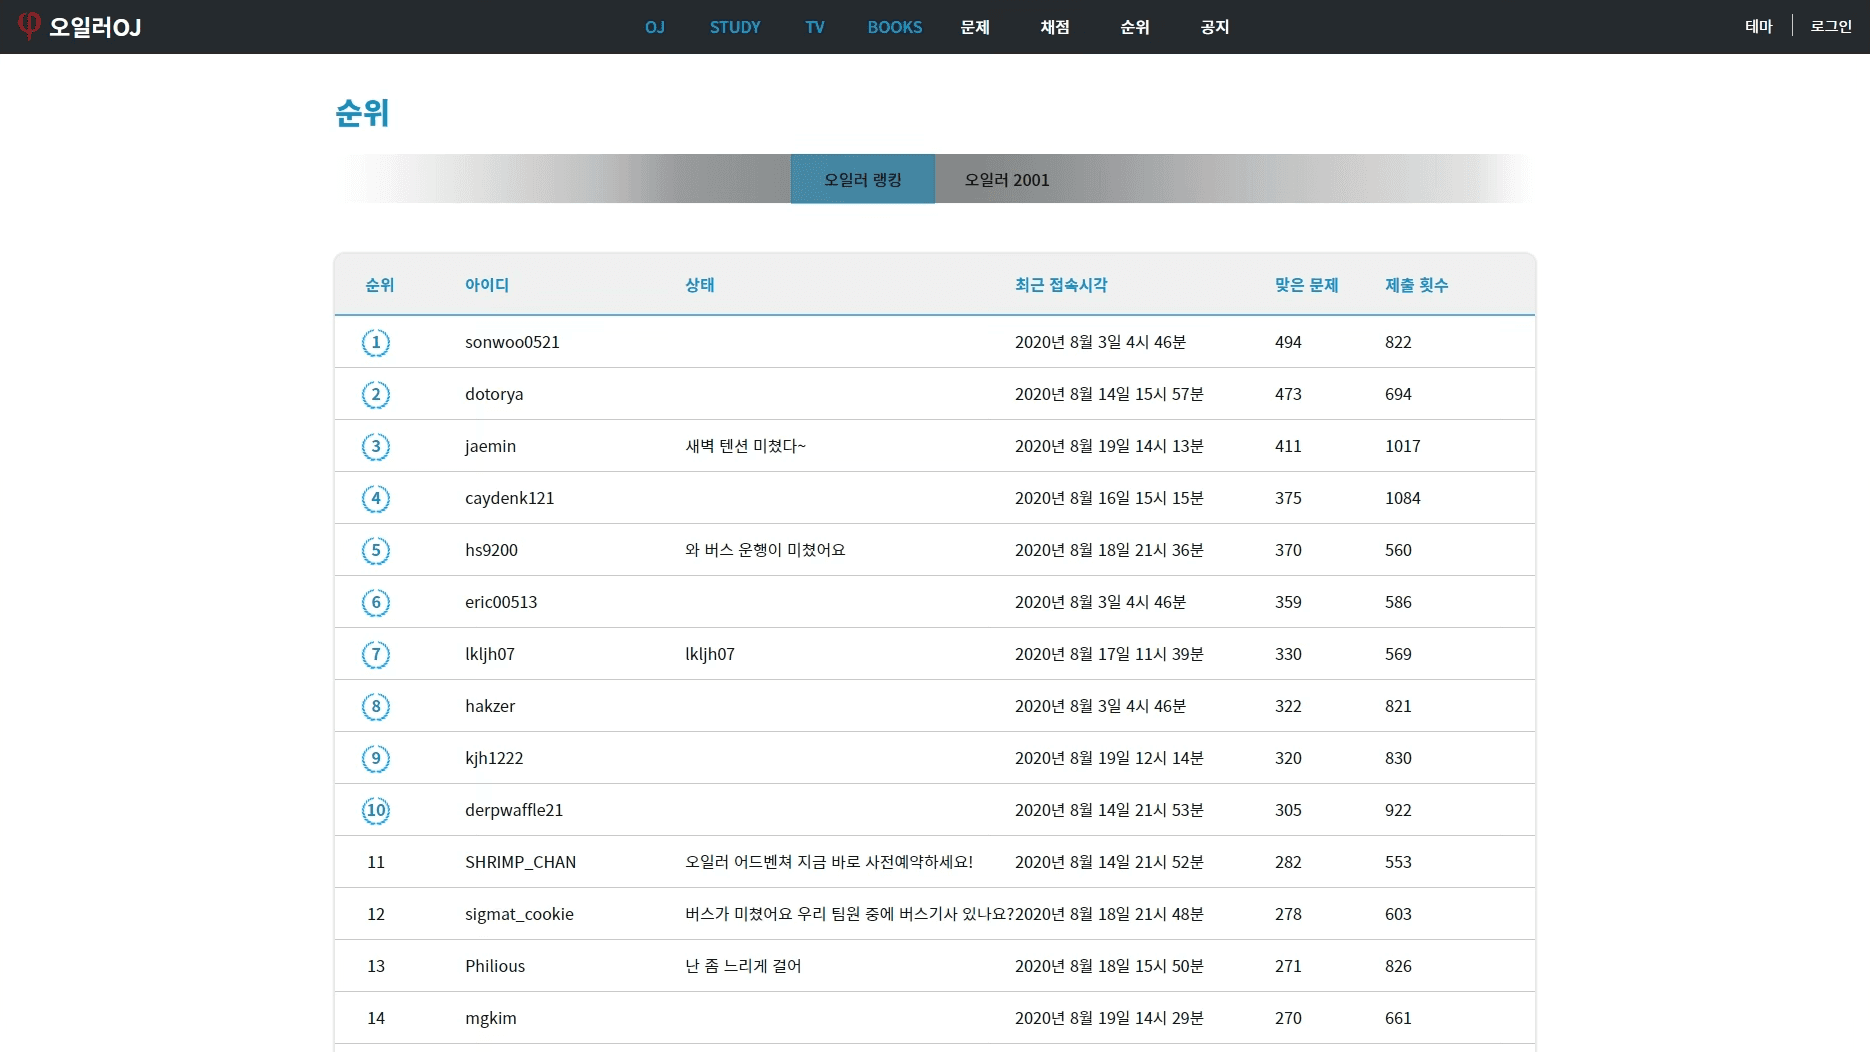Open the 테마 theme option
The width and height of the screenshot is (1870, 1052).
pyautogui.click(x=1759, y=26)
